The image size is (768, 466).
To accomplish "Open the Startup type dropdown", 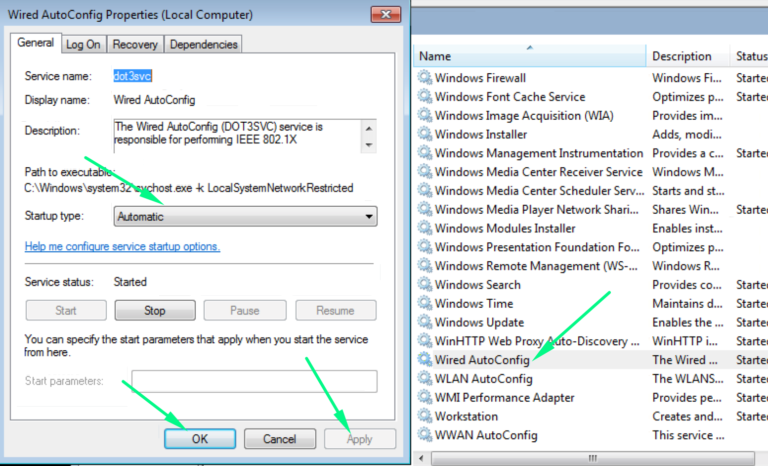I will point(245,217).
